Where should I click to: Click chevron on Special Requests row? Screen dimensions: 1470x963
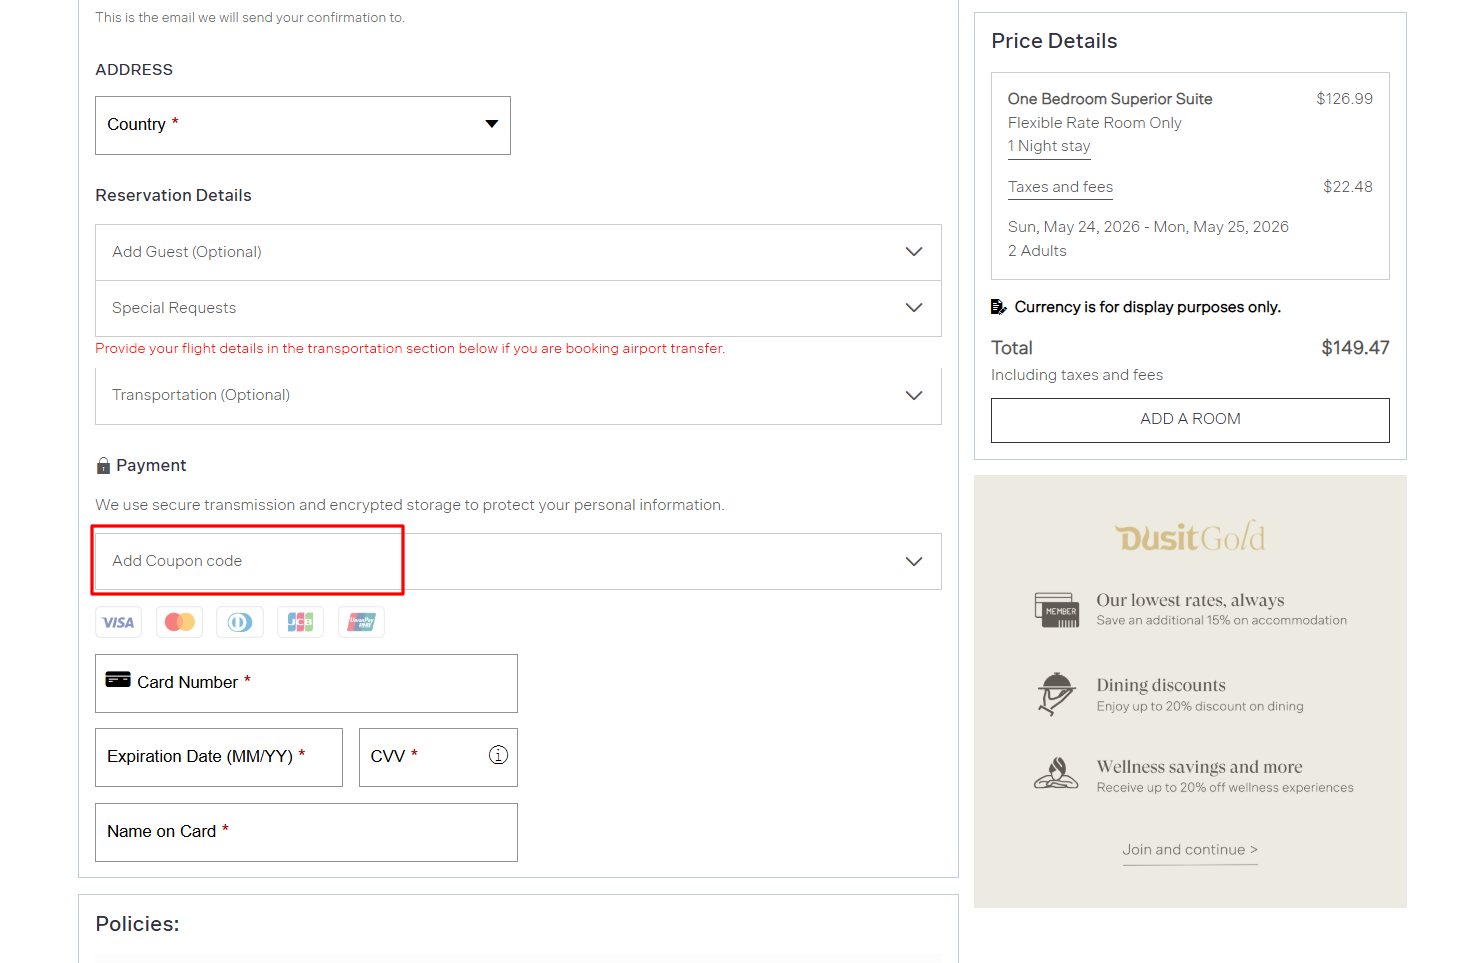point(913,308)
